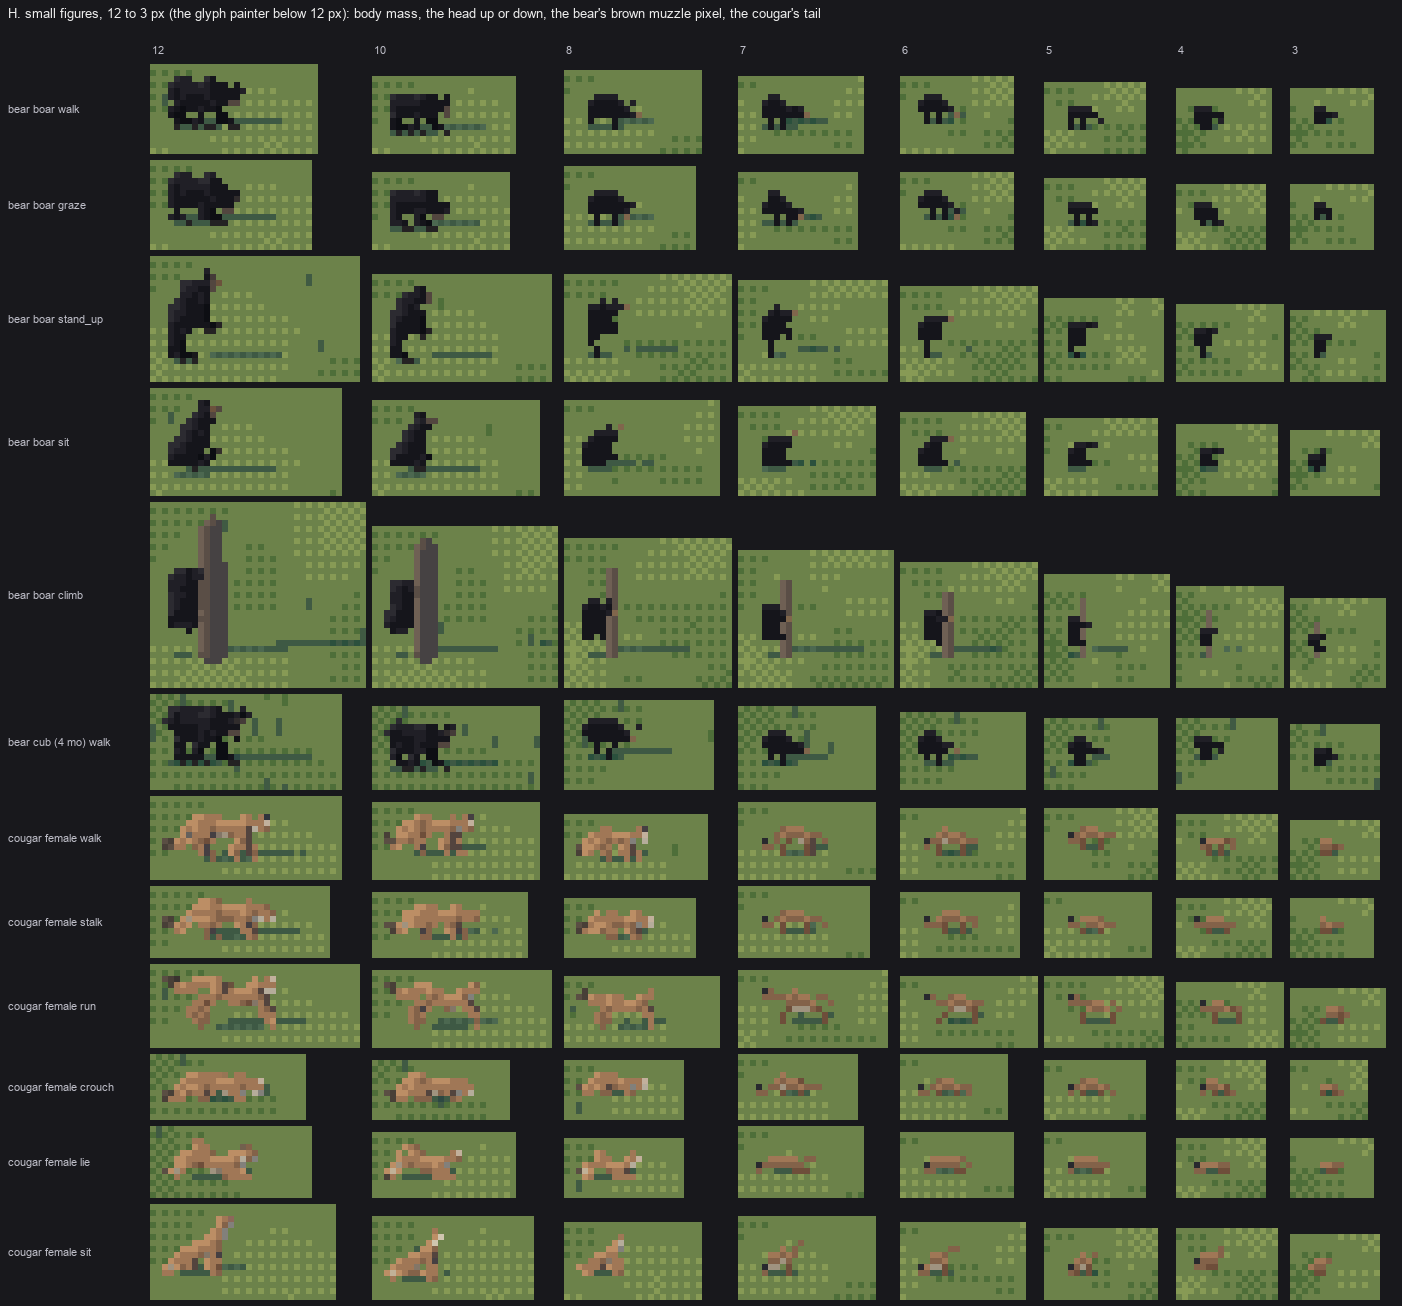Screen dimensions: 1402x1306
Task: Click the 'bear cub (4 mo) walk' label
Action: click(x=59, y=742)
